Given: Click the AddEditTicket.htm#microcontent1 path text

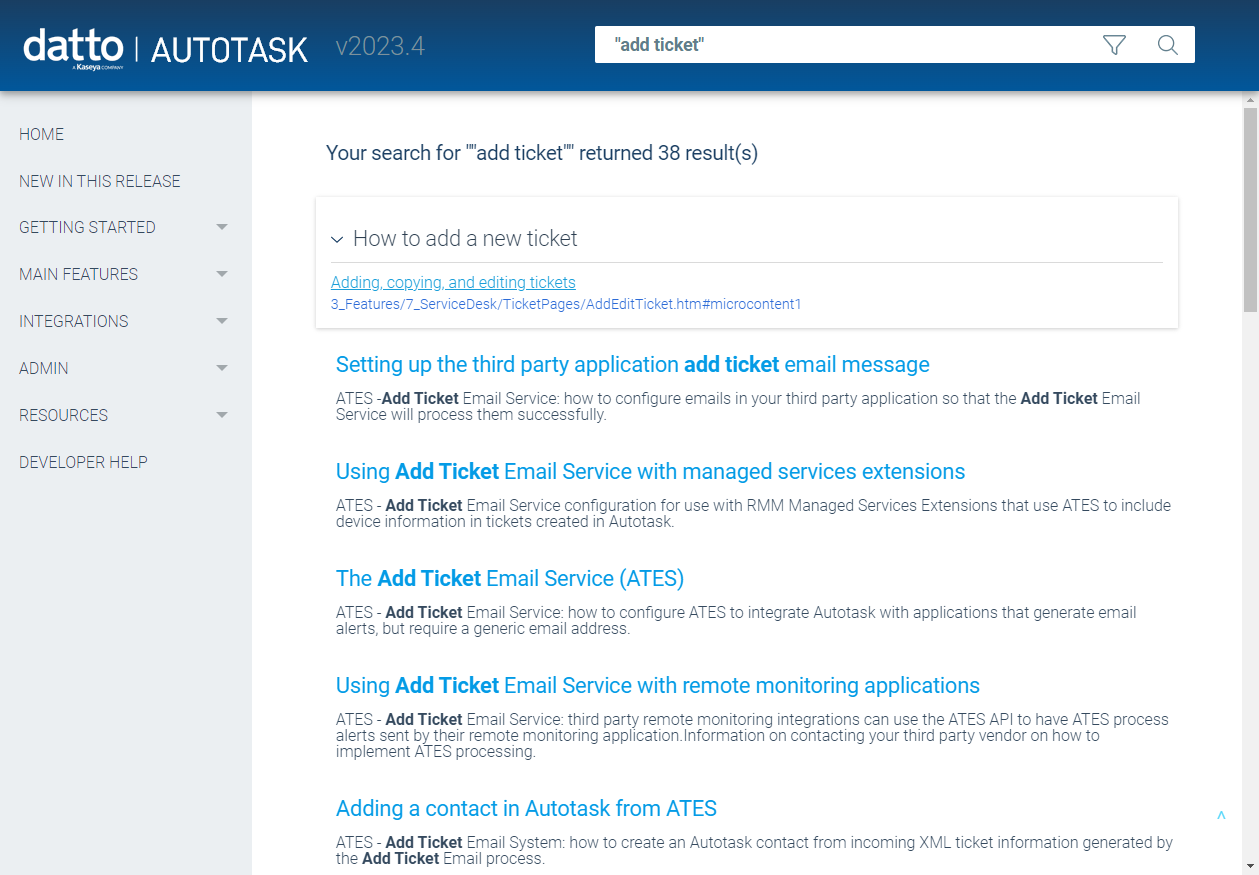Looking at the screenshot, I should (566, 304).
